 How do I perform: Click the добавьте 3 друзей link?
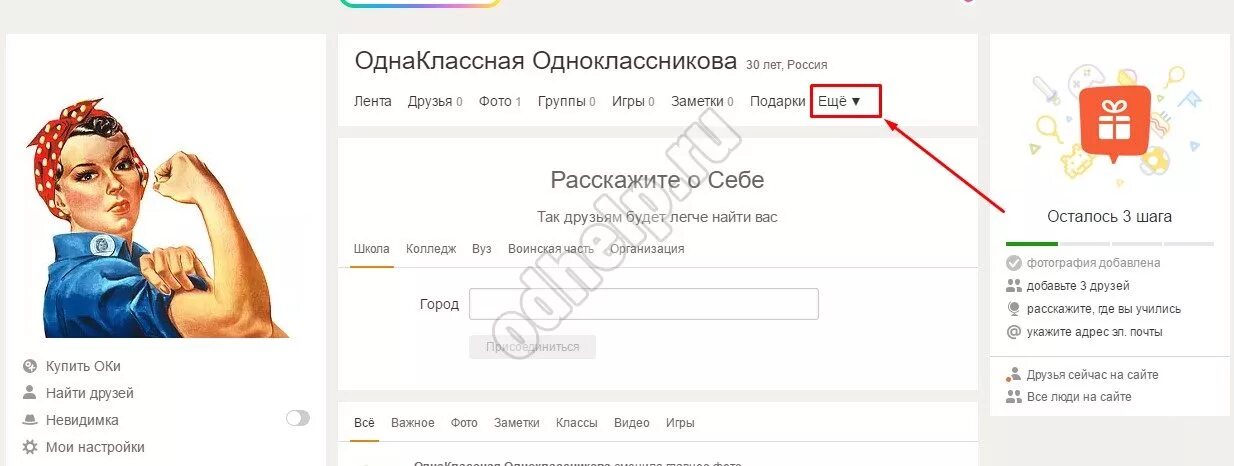pyautogui.click(x=1078, y=286)
